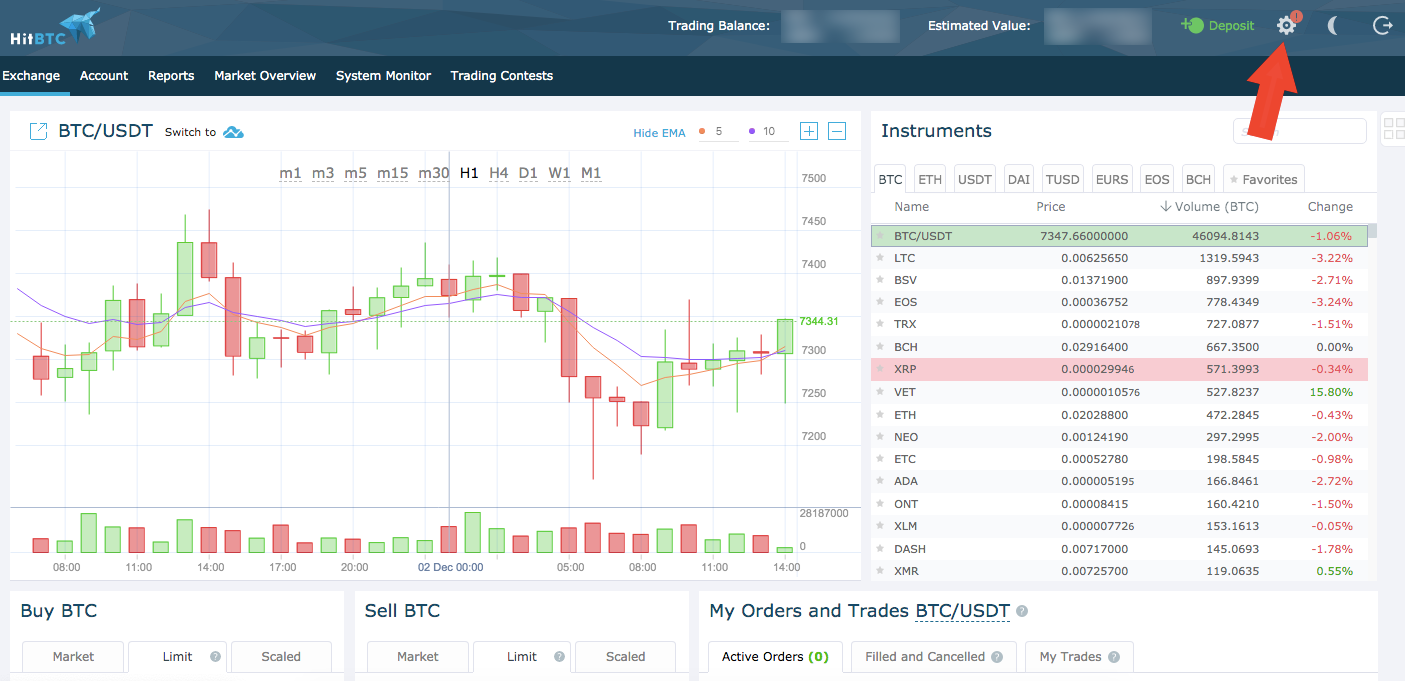The width and height of the screenshot is (1405, 681).
Task: Toggle favorite star for TRX
Action: [x=880, y=324]
